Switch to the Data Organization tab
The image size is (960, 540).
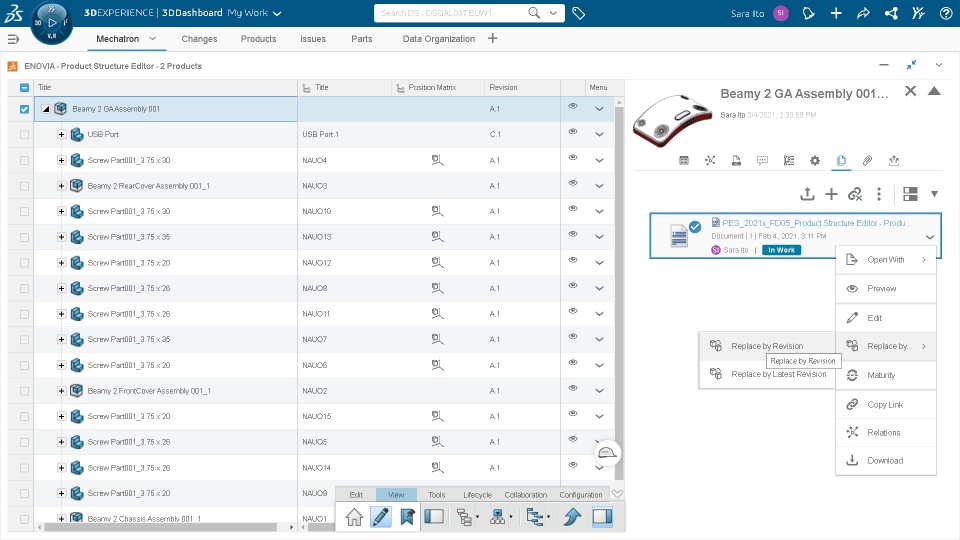(438, 39)
